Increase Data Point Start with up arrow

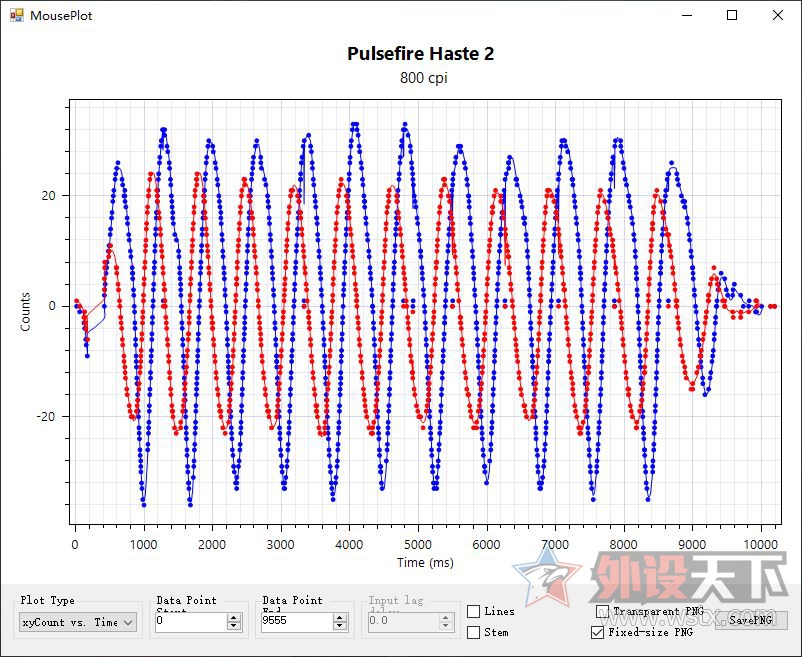234,618
